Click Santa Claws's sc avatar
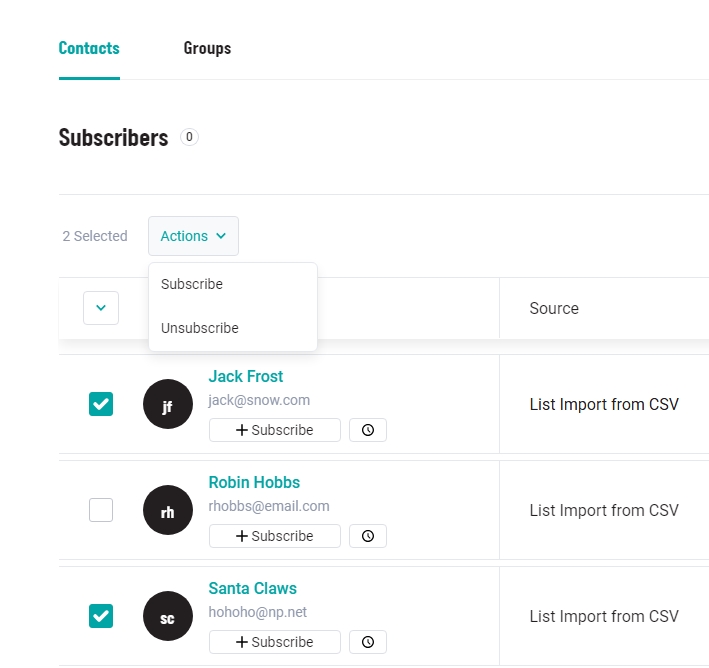 (168, 616)
